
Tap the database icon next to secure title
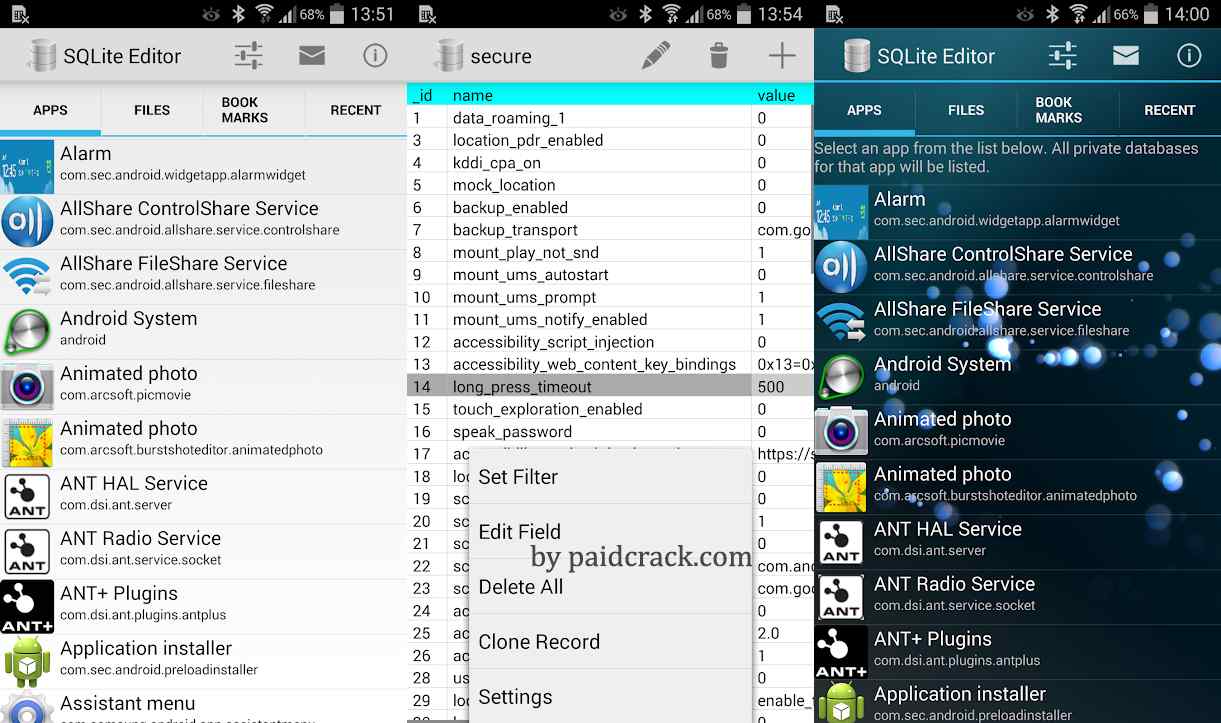point(449,56)
